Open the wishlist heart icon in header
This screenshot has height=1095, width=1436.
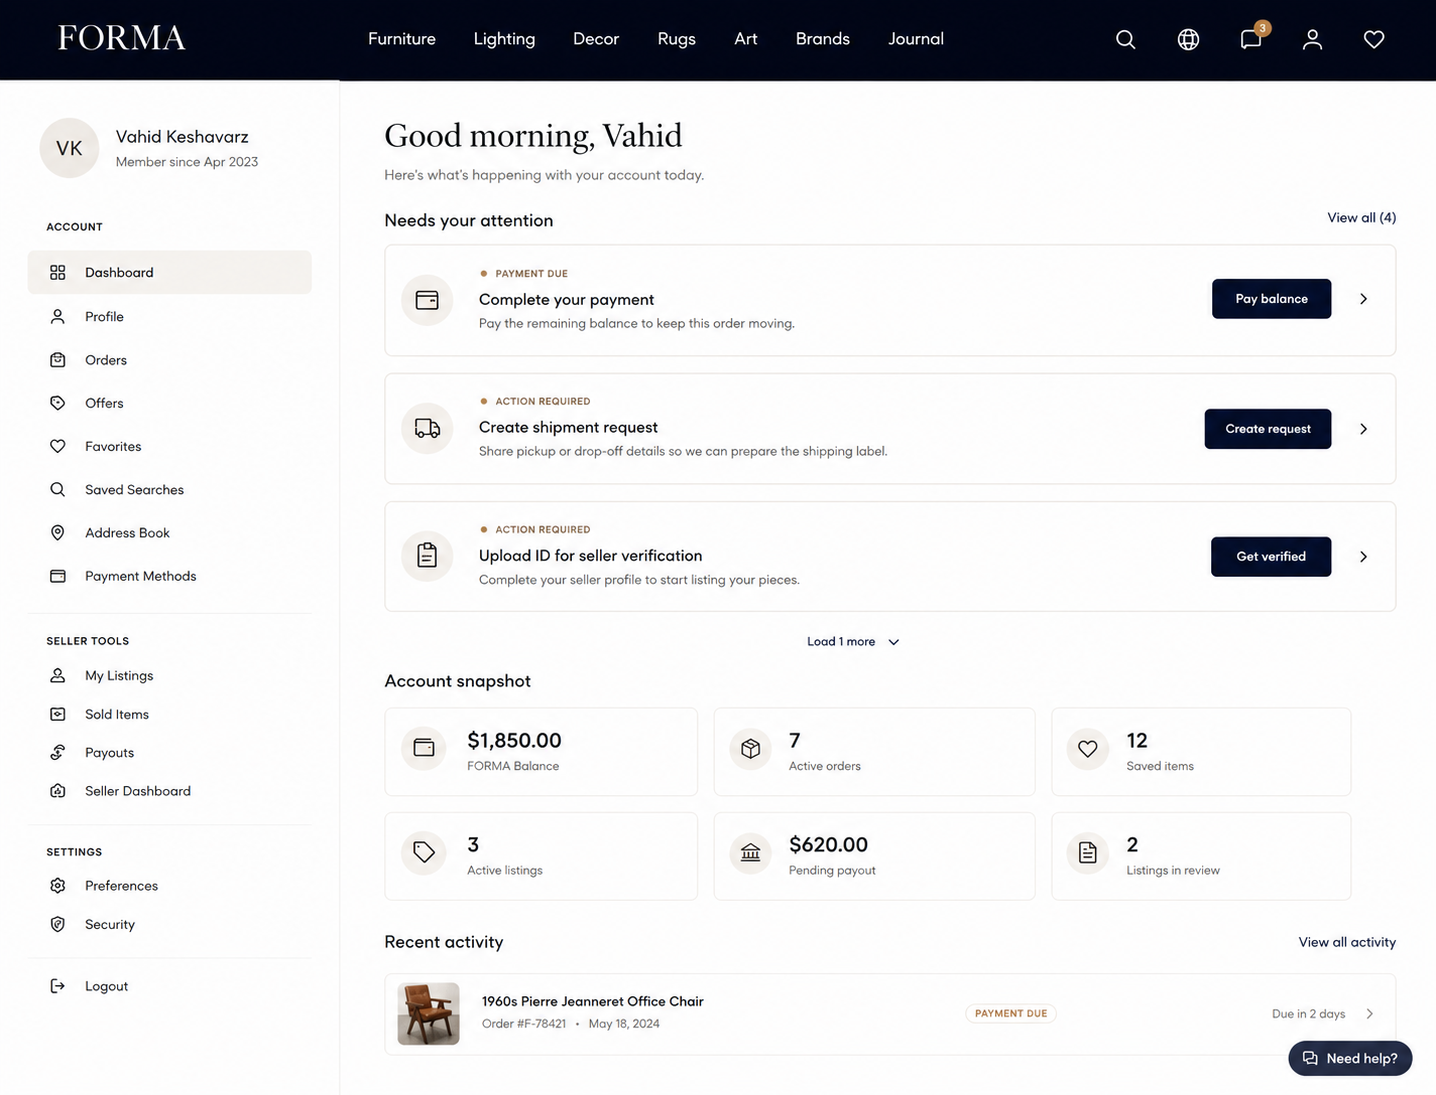(1374, 39)
